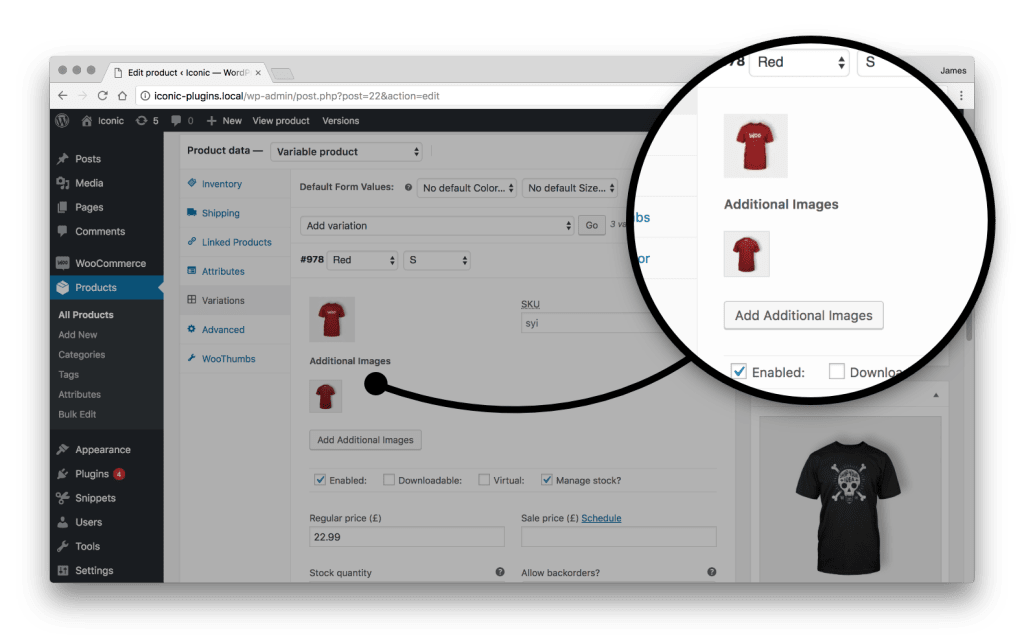The height and width of the screenshot is (639, 1024).
Task: Click the Go button
Action: pos(592,225)
